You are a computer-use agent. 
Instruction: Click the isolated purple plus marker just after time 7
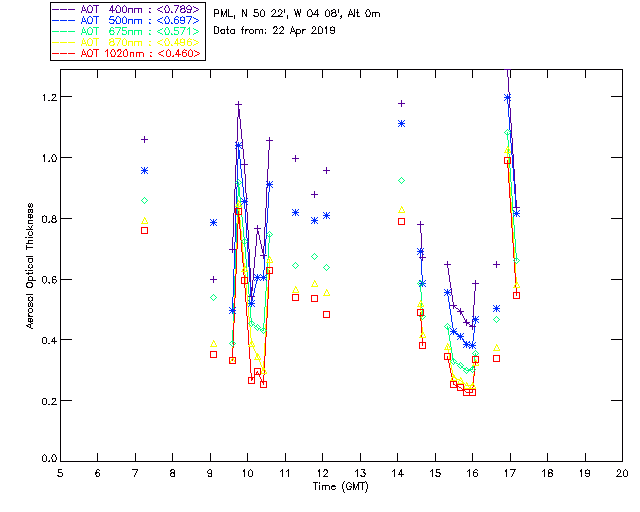point(144,140)
